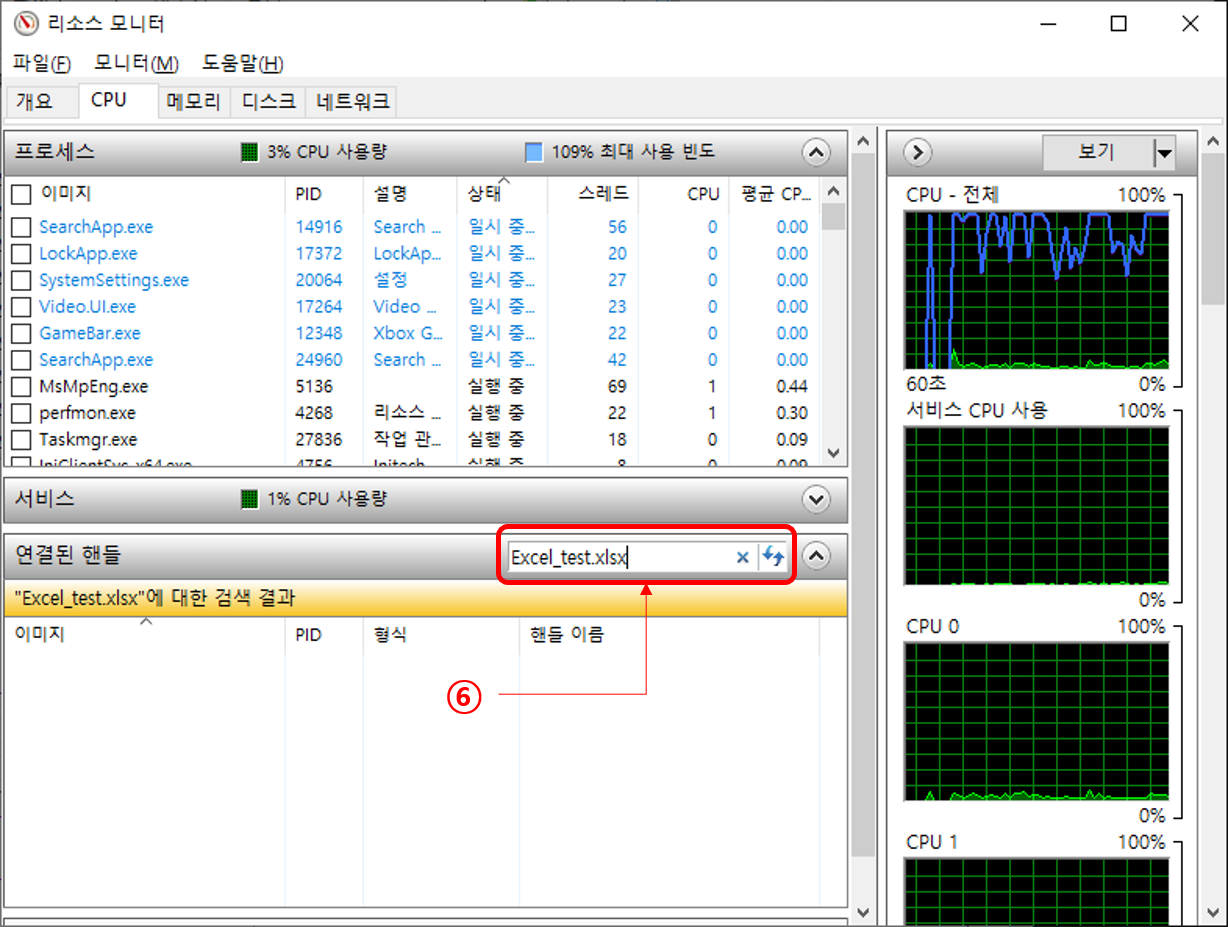The width and height of the screenshot is (1228, 927).
Task: Clear the handle search box with the X icon
Action: (742, 557)
